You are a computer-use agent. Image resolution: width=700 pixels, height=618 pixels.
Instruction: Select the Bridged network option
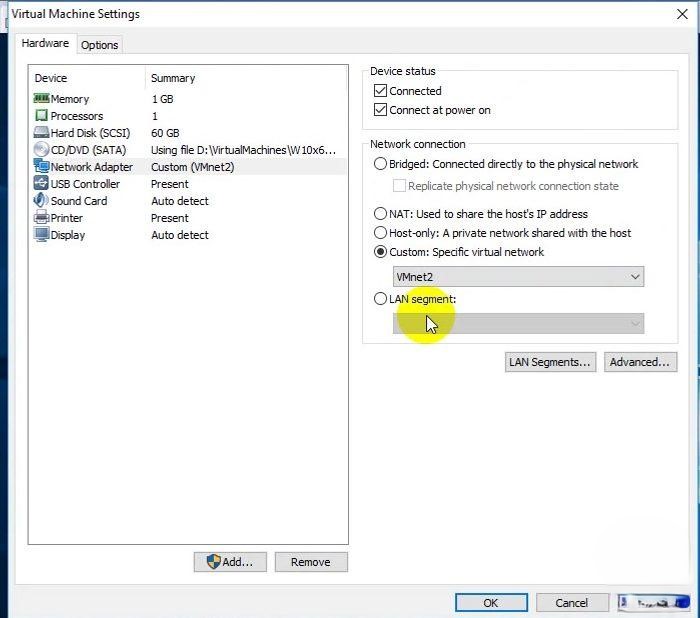tap(380, 164)
